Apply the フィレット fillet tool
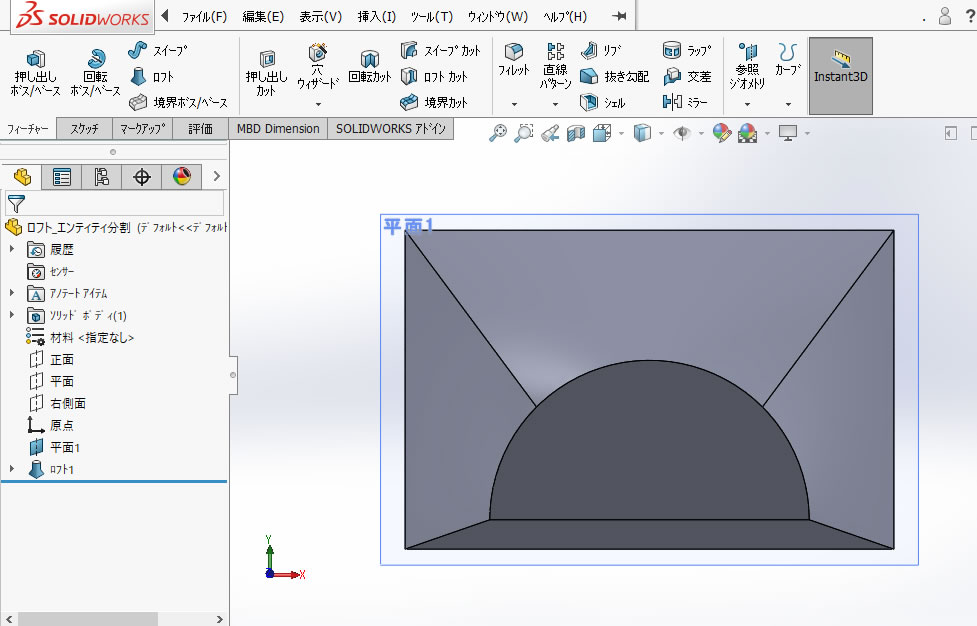Image resolution: width=977 pixels, height=626 pixels. coord(513,60)
